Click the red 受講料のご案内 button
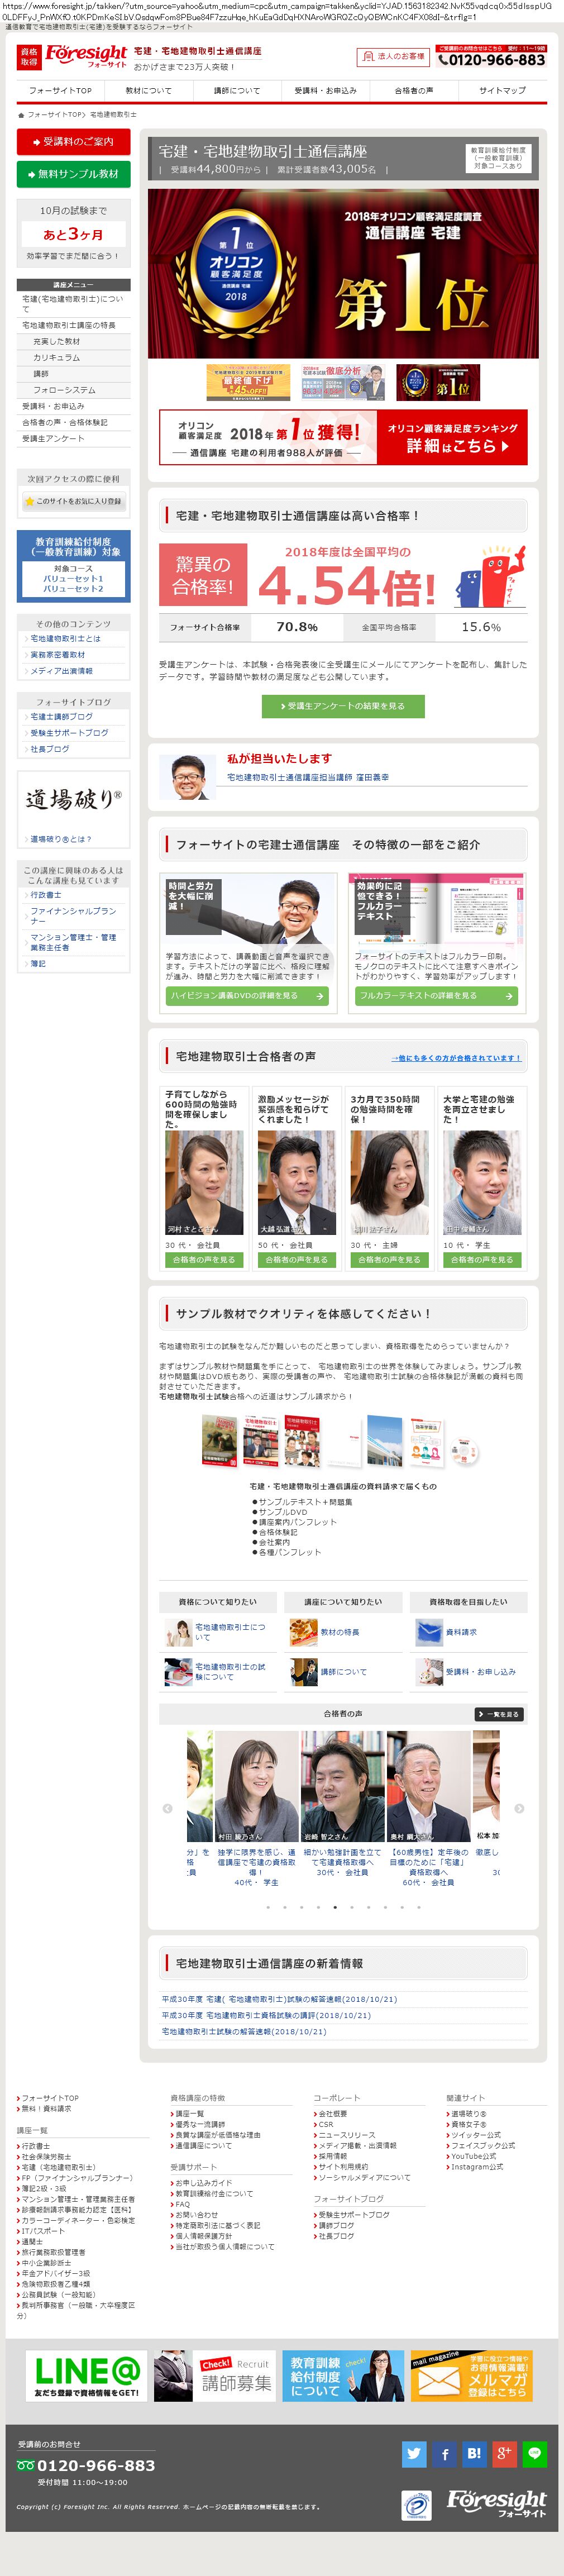 point(73,142)
